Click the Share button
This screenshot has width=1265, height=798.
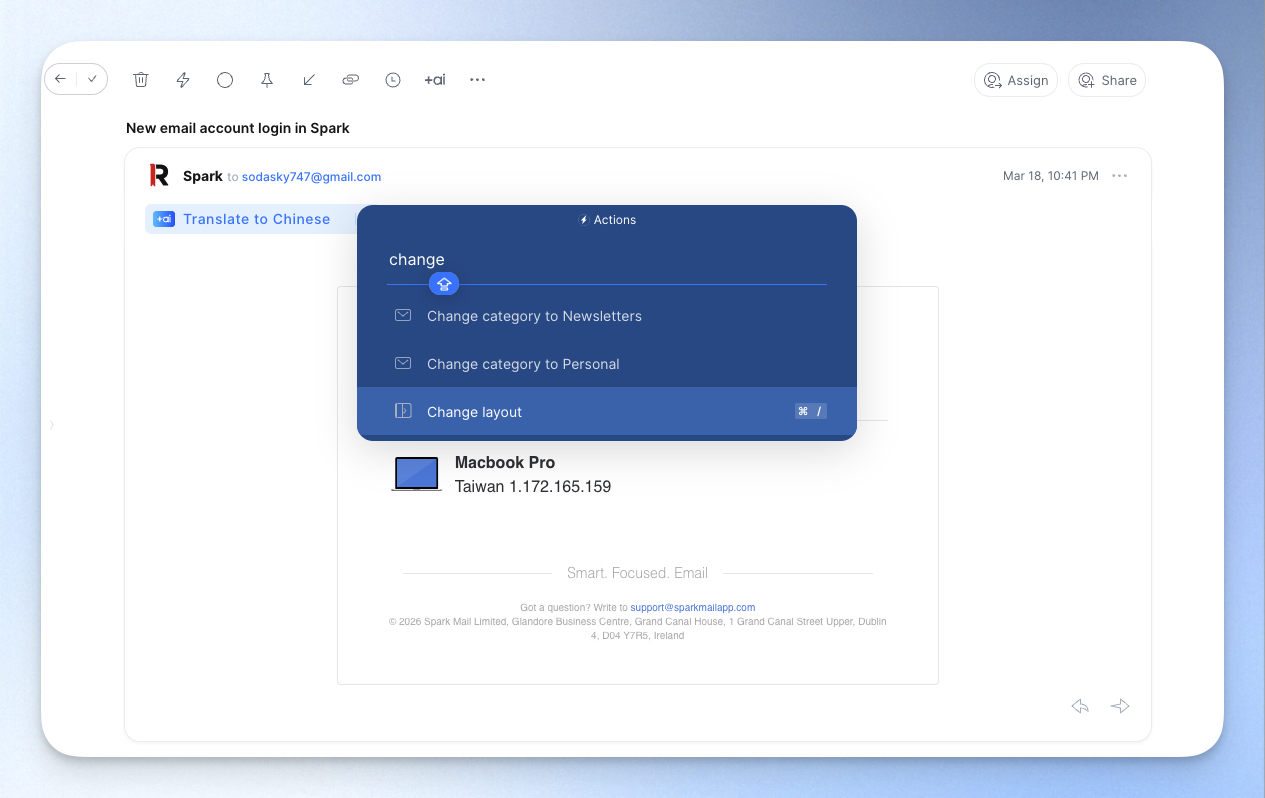(x=1106, y=80)
